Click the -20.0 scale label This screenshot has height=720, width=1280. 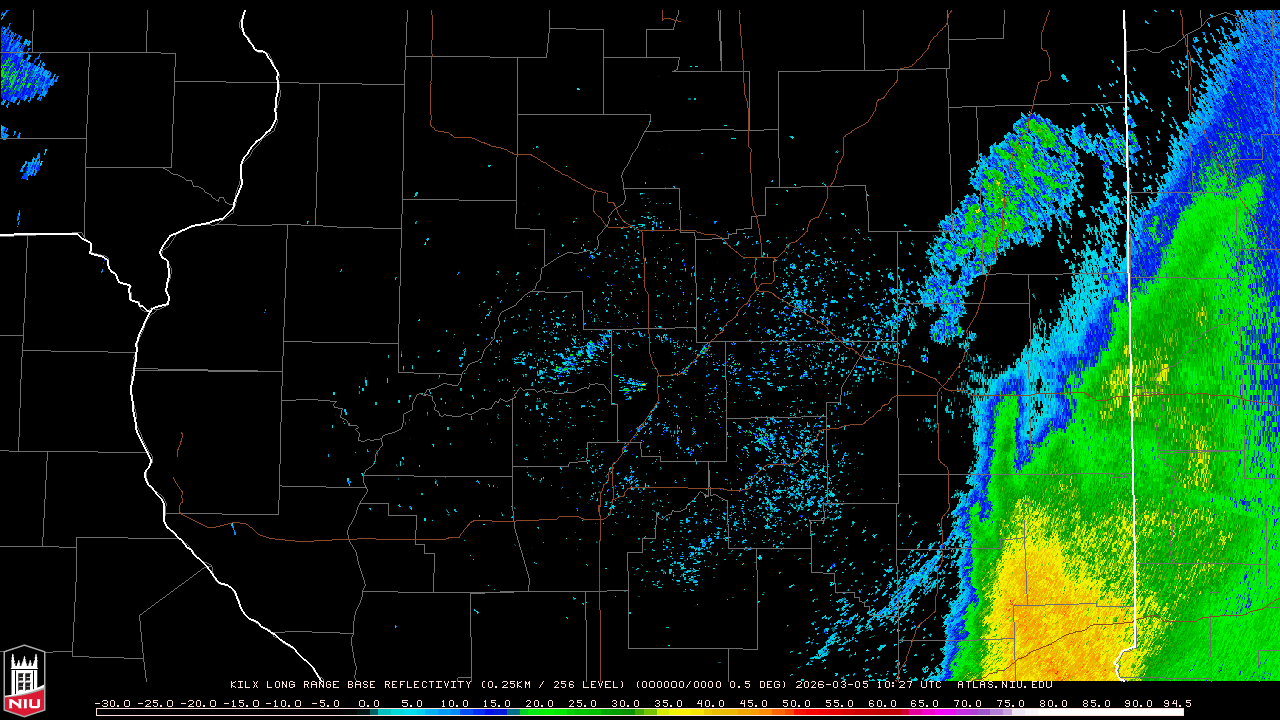(198, 704)
